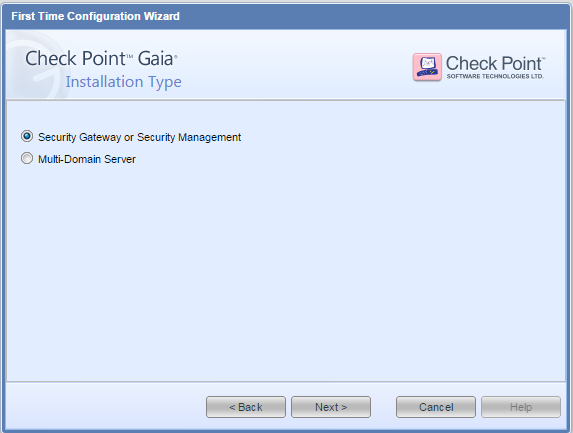Open the greyed-out Help button

521,407
